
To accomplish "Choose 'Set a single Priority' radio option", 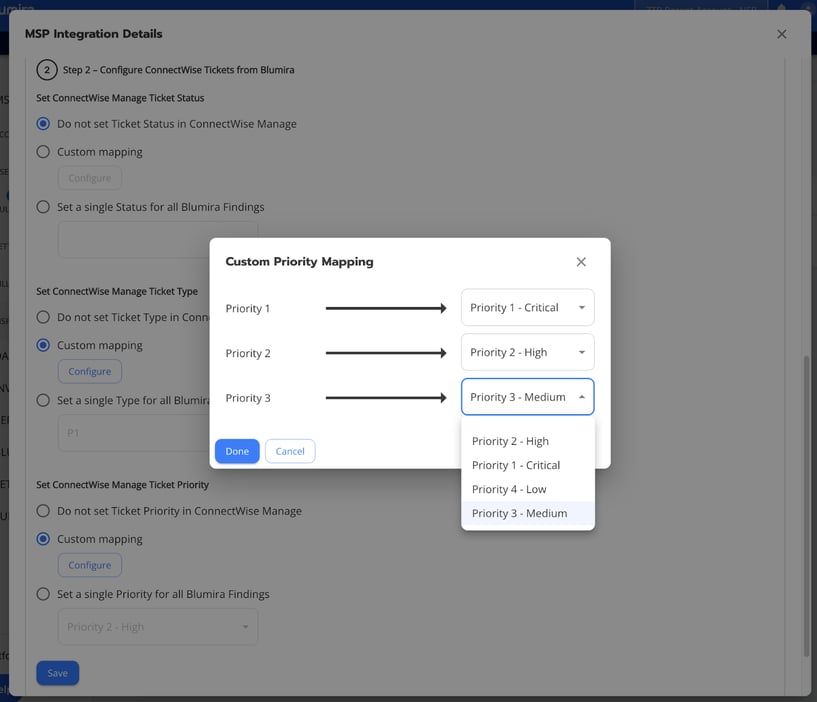I will 43,594.
